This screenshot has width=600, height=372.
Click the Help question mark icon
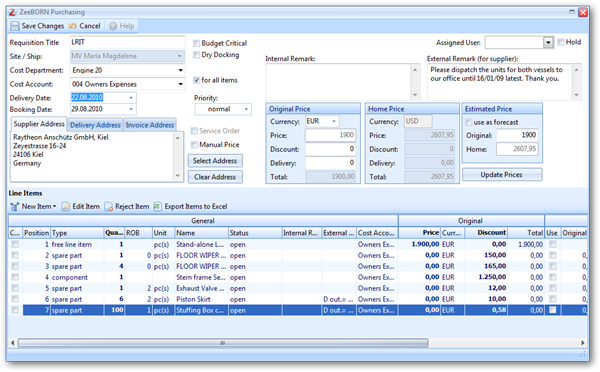pos(113,26)
